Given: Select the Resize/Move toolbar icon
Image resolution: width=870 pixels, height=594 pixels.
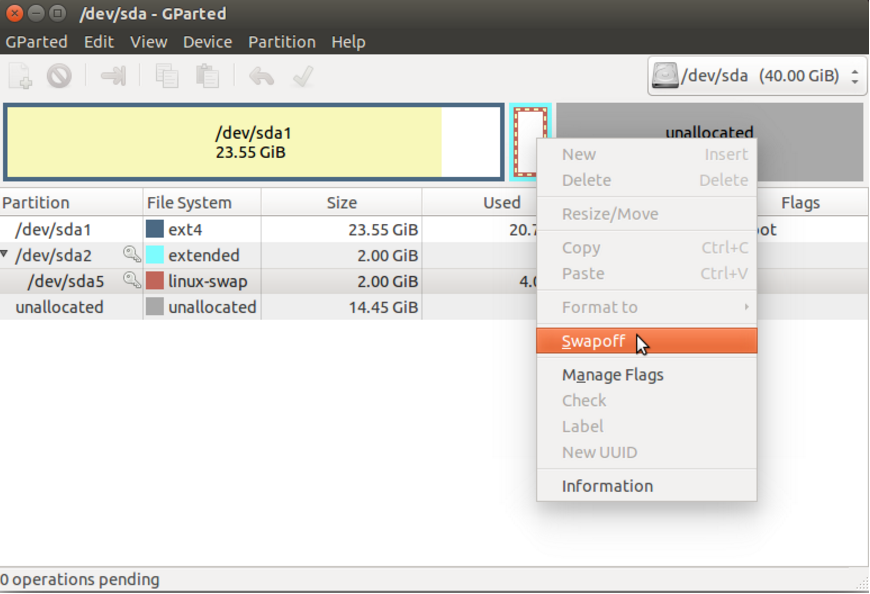Looking at the screenshot, I should pos(113,75).
